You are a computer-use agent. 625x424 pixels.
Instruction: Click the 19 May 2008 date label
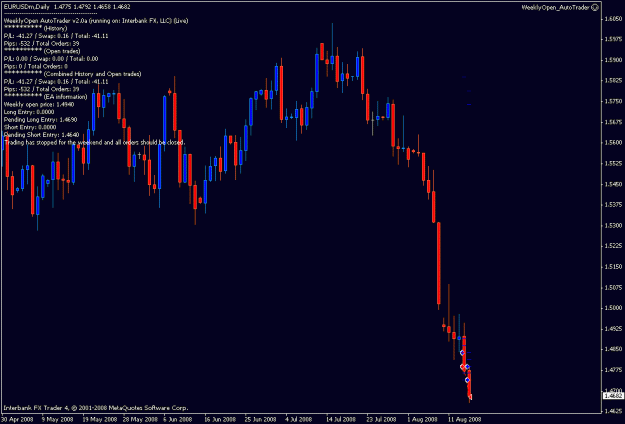[x=101, y=420]
